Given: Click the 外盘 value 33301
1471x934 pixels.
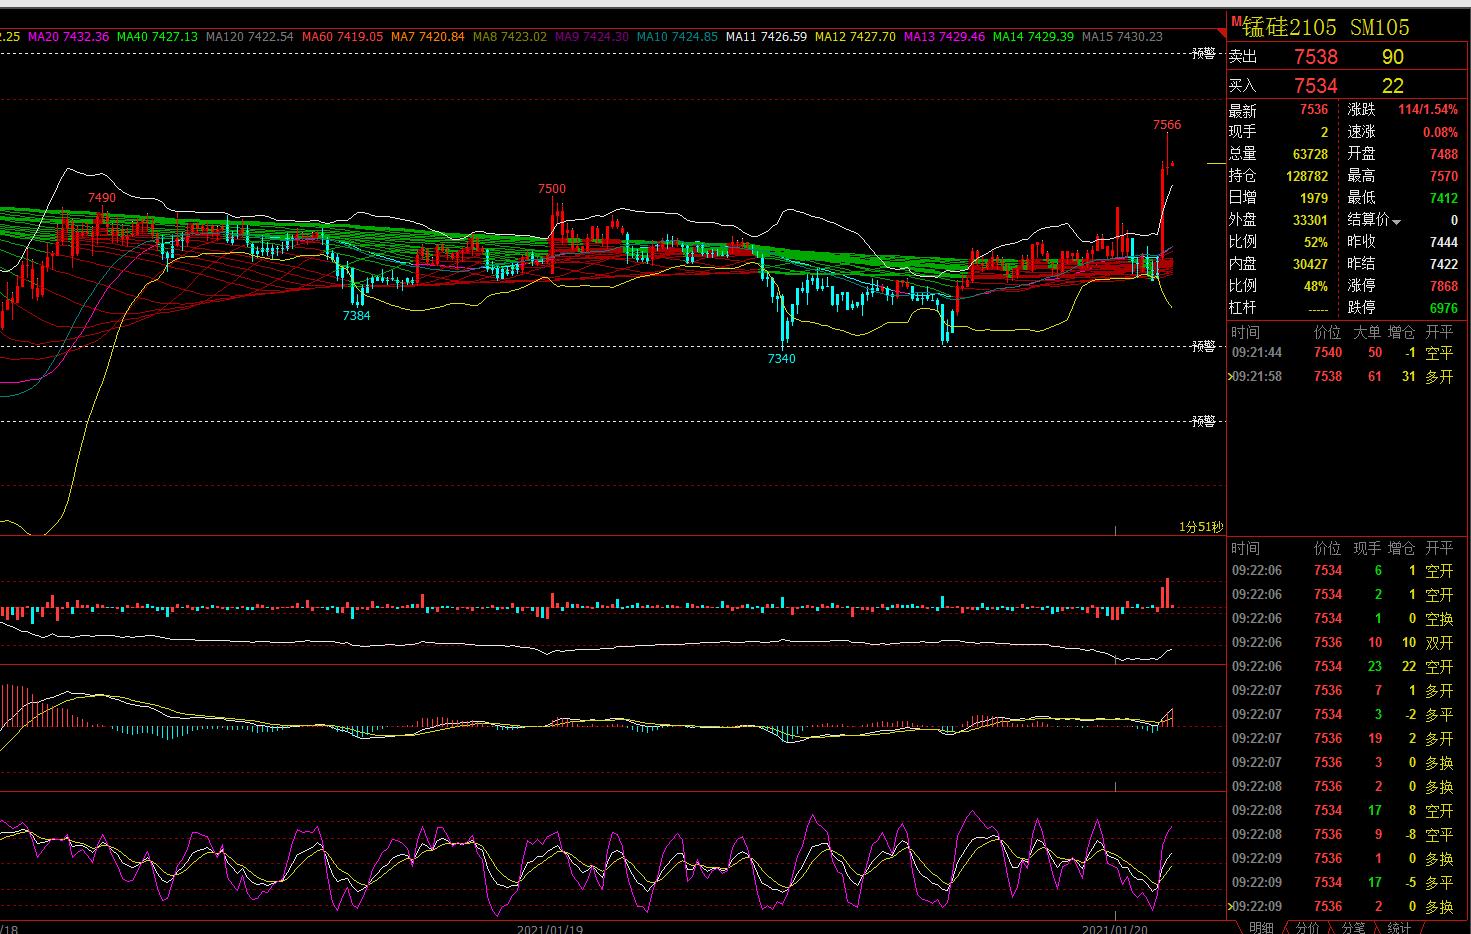Looking at the screenshot, I should (1311, 220).
